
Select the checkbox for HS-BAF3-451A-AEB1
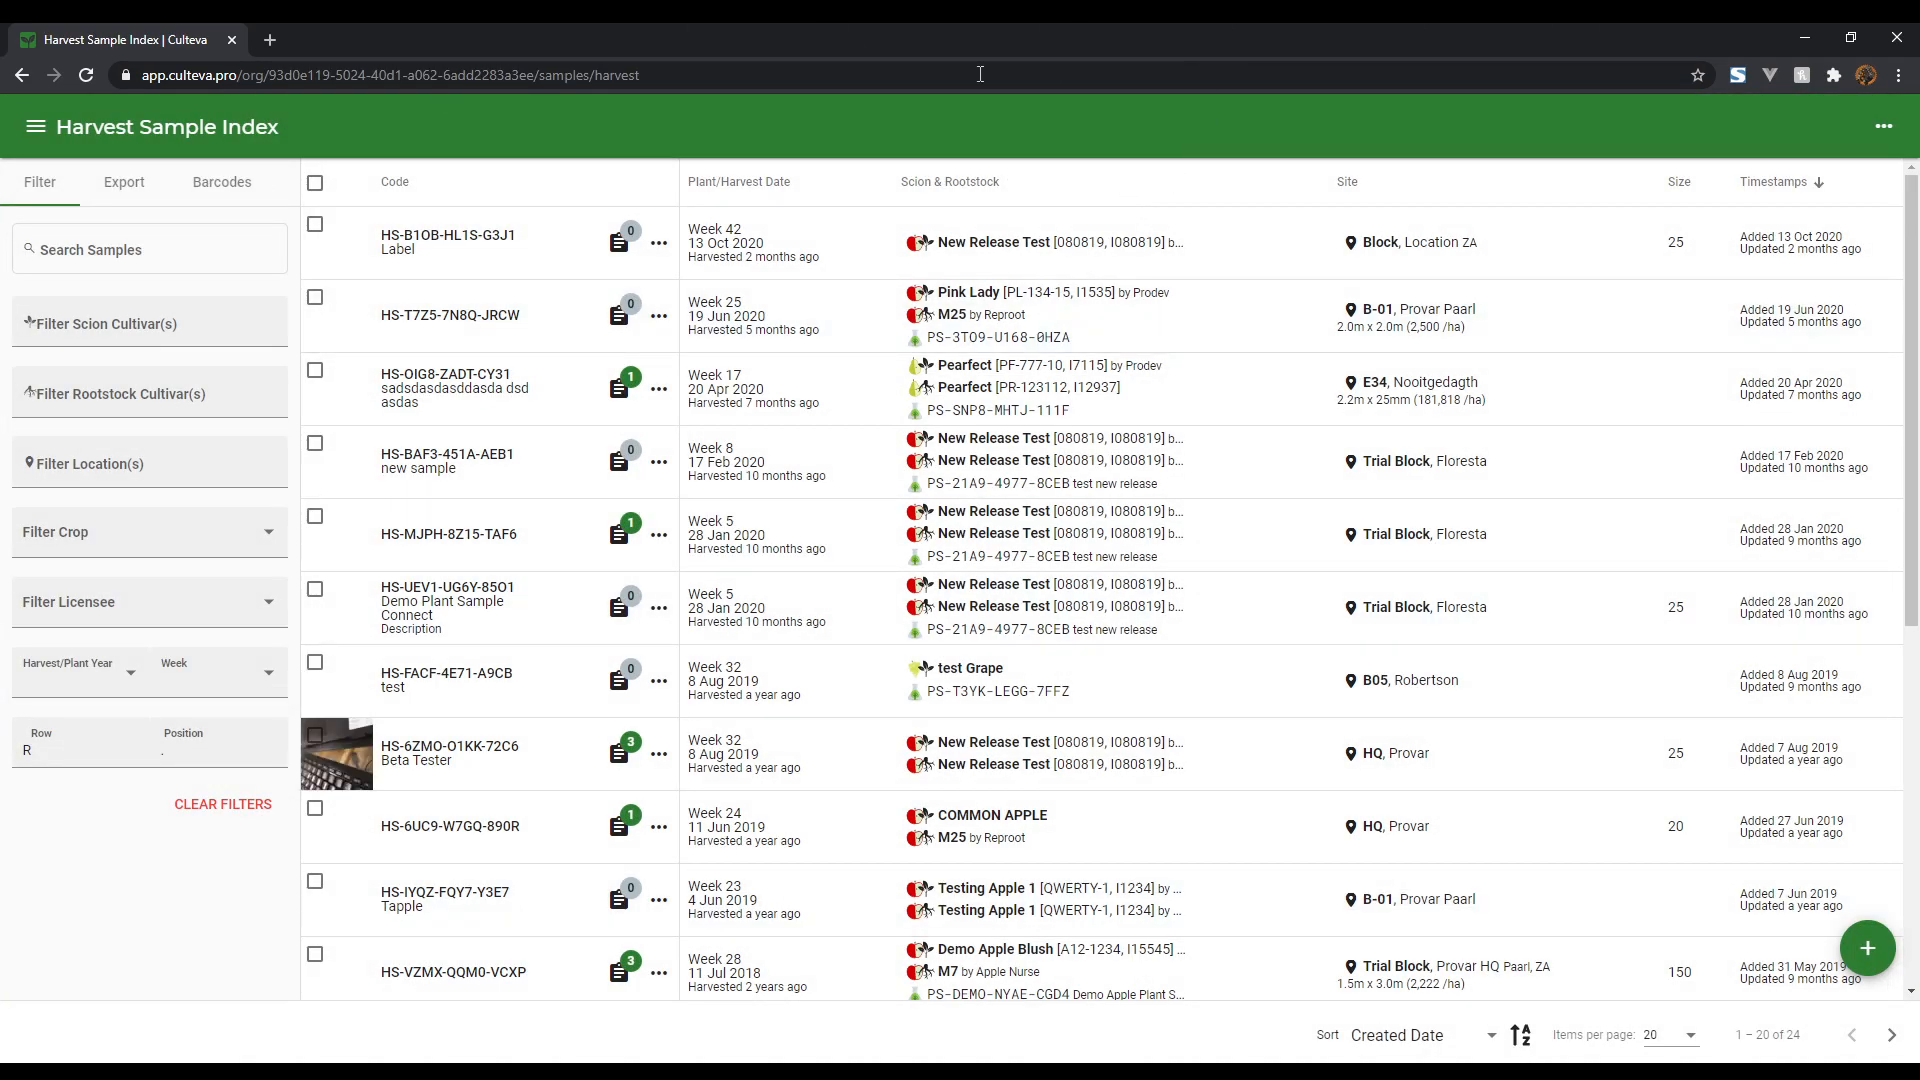point(315,443)
